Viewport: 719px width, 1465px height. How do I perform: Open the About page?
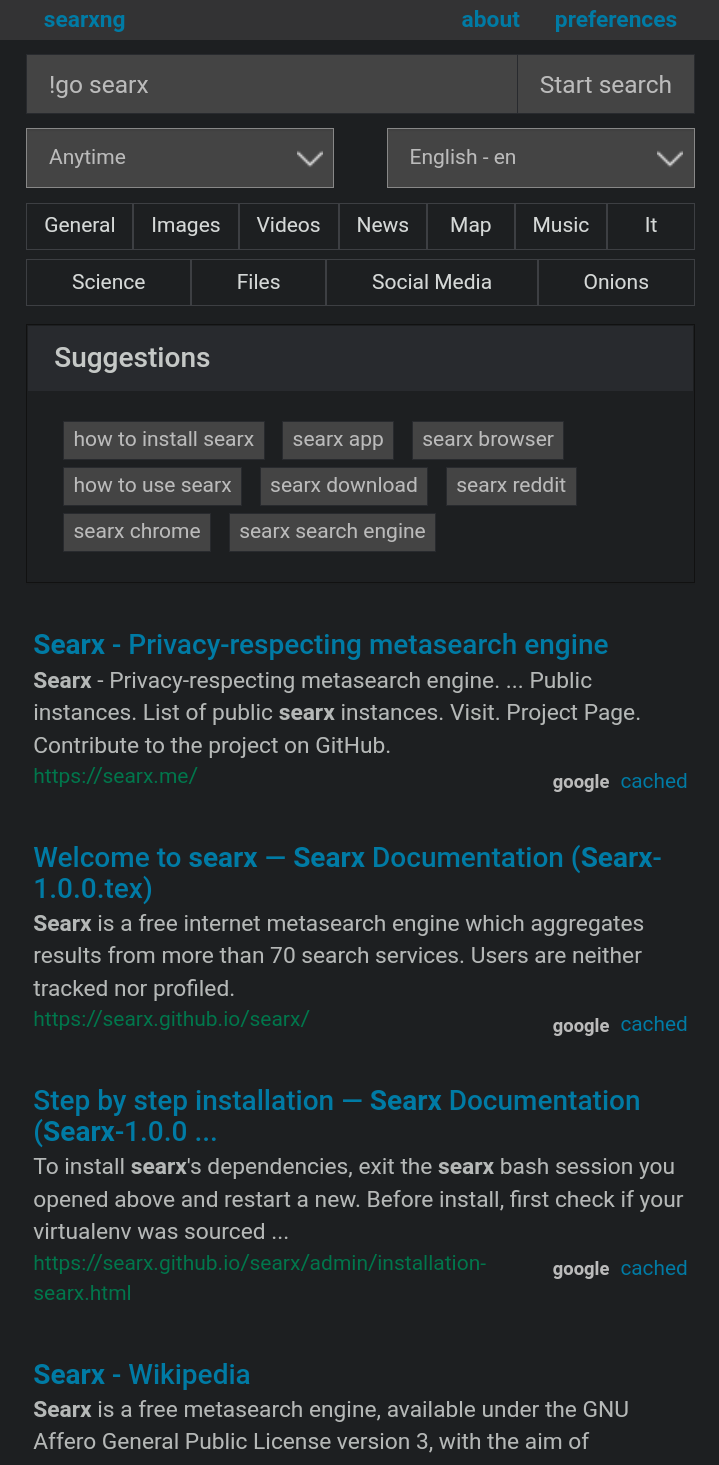pyautogui.click(x=490, y=20)
